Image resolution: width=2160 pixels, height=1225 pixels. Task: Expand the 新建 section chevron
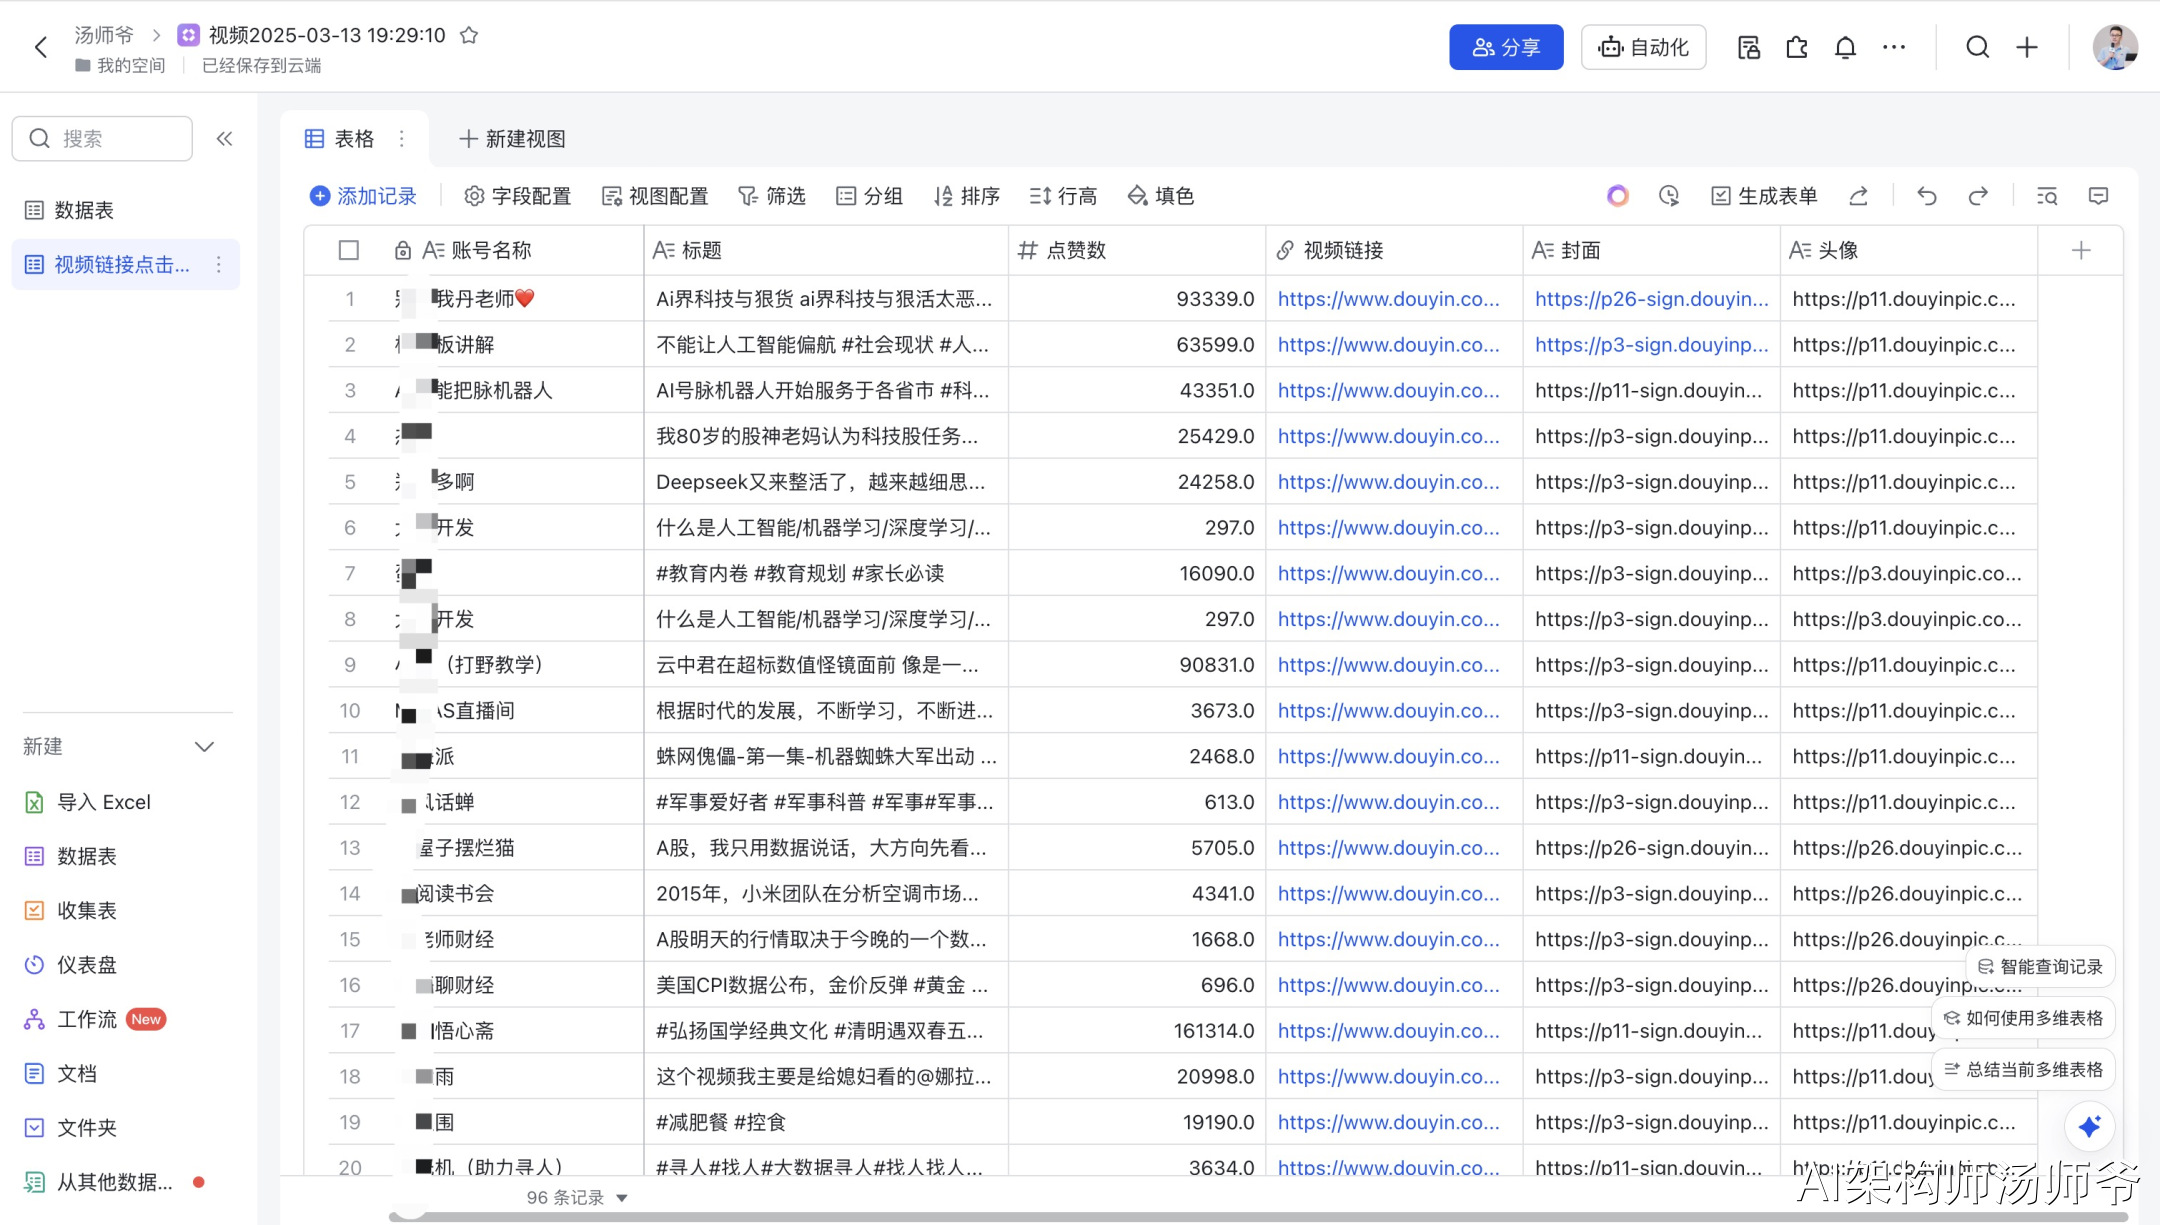click(x=205, y=747)
